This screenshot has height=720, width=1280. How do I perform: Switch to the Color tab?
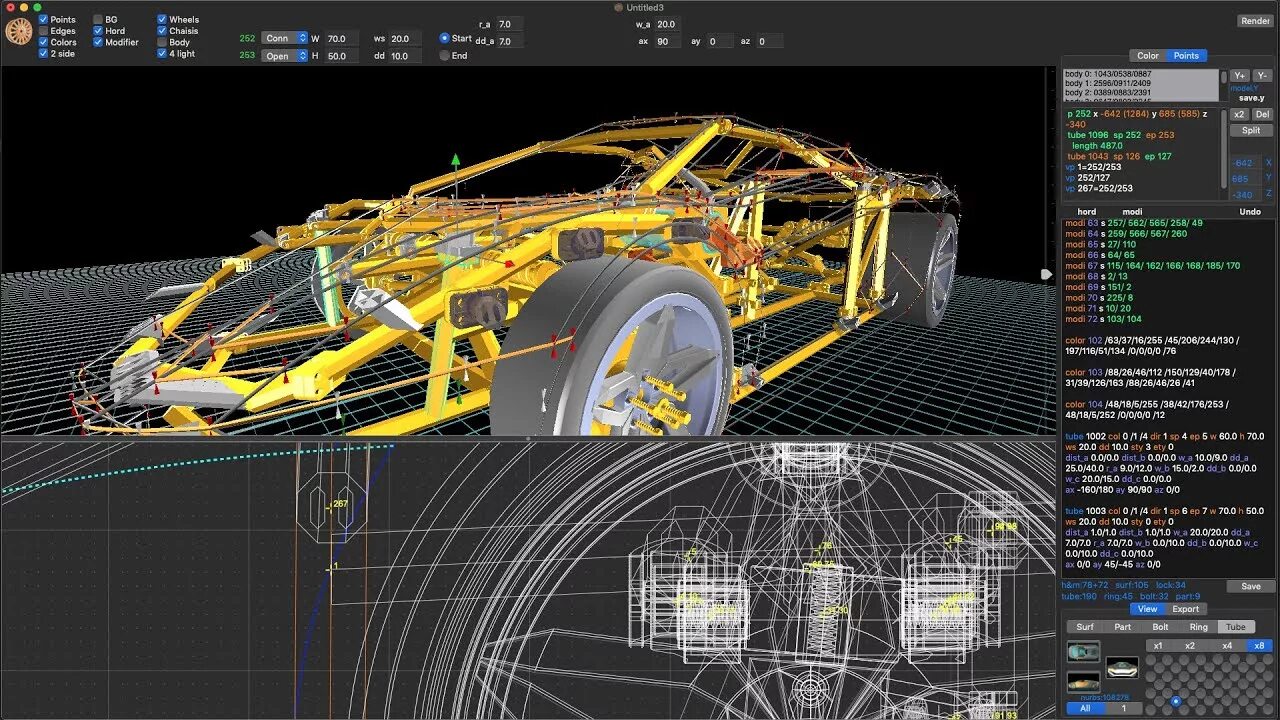point(1148,56)
